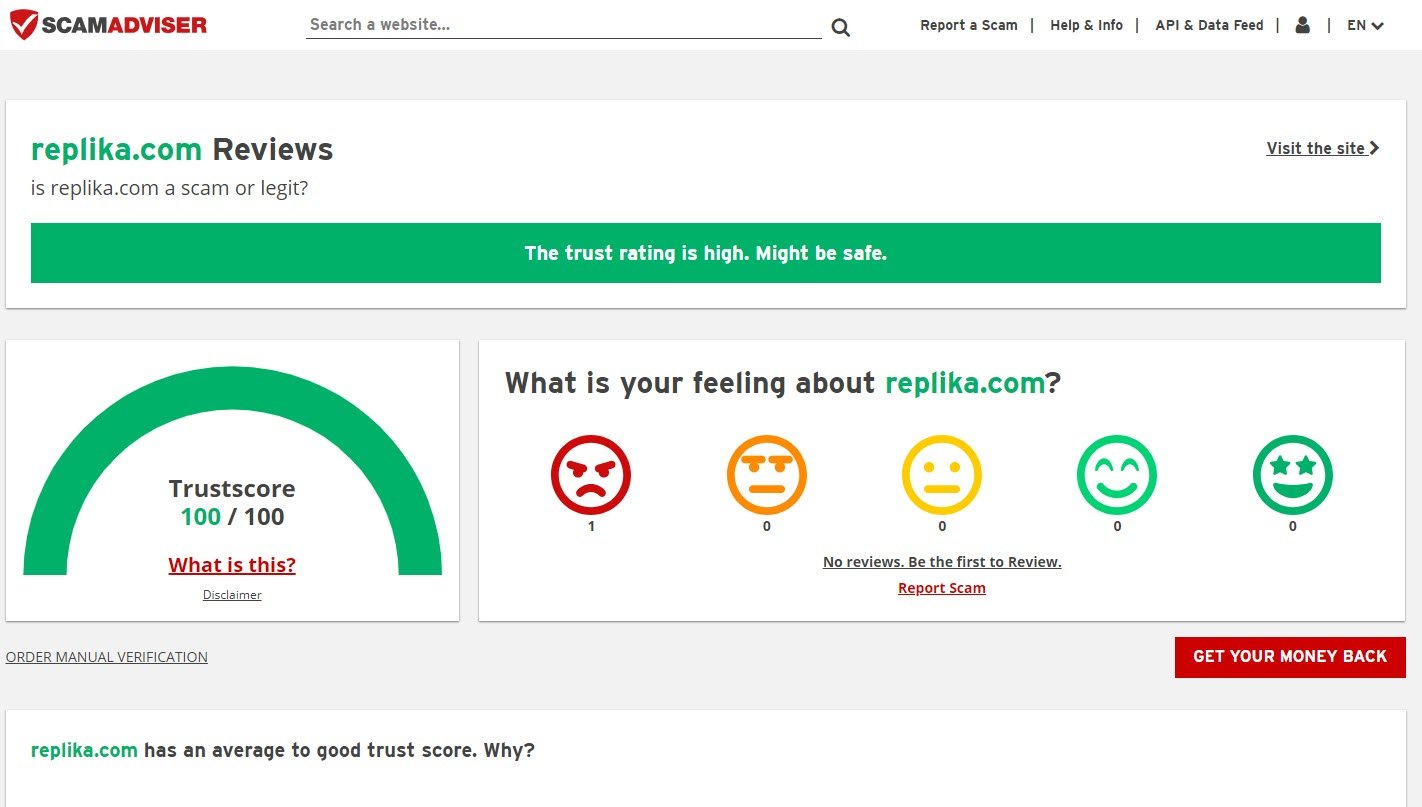Screen dimensions: 1422x807
Task: Choose the yellow neutral face rating
Action: [942, 475]
